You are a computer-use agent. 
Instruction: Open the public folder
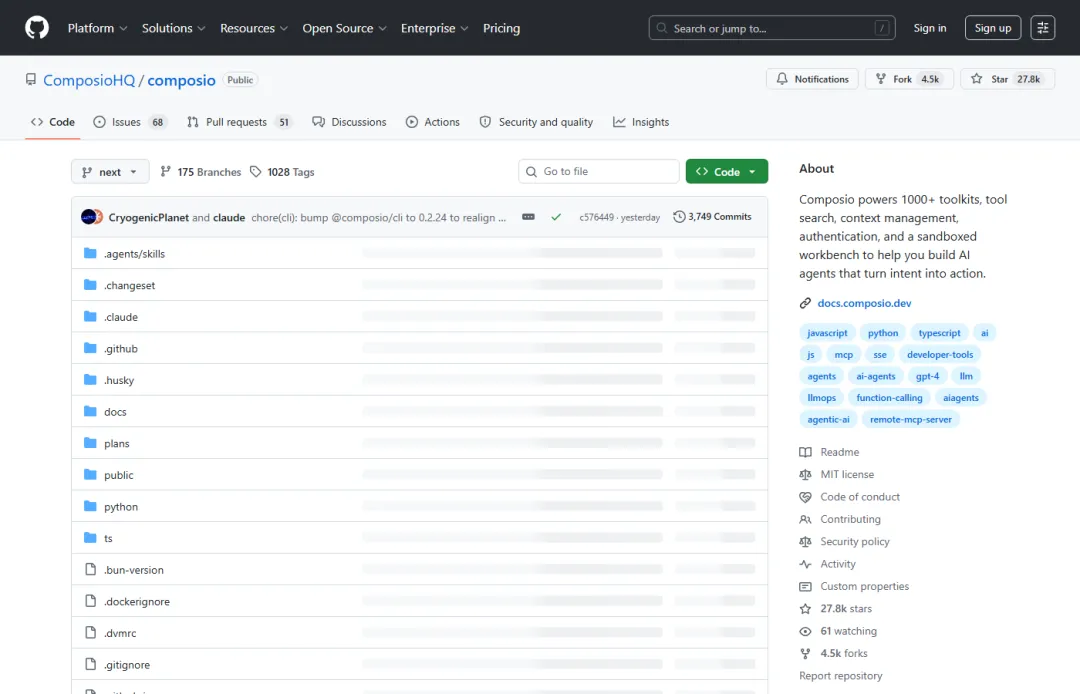point(118,476)
